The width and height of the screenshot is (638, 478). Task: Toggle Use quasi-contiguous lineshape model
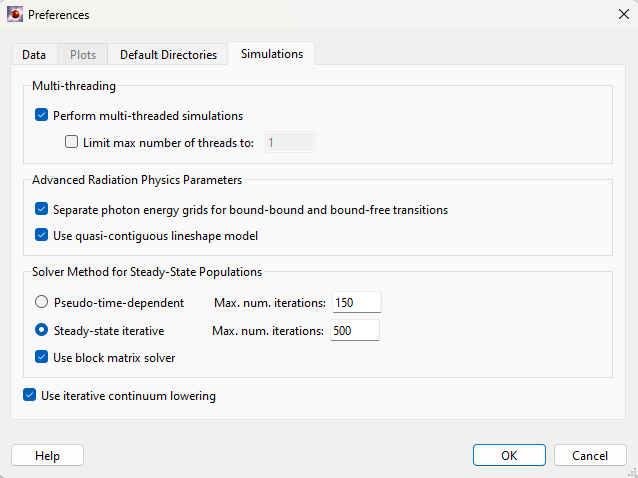41,235
